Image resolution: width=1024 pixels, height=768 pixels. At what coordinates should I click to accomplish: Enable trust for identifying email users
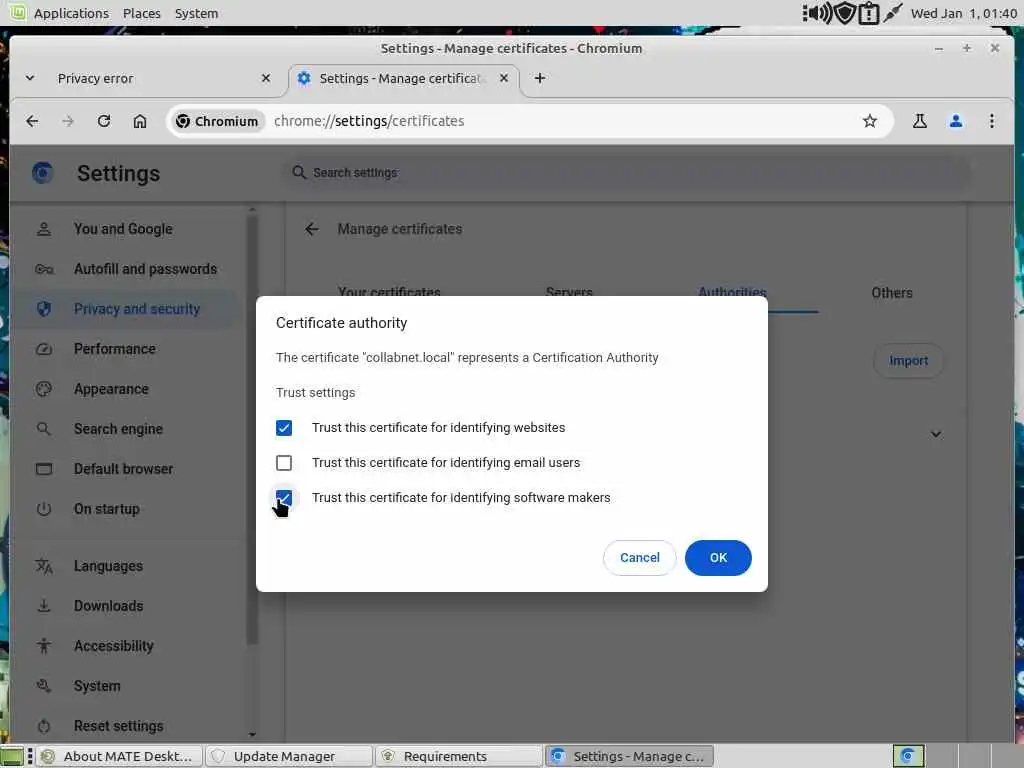283,463
